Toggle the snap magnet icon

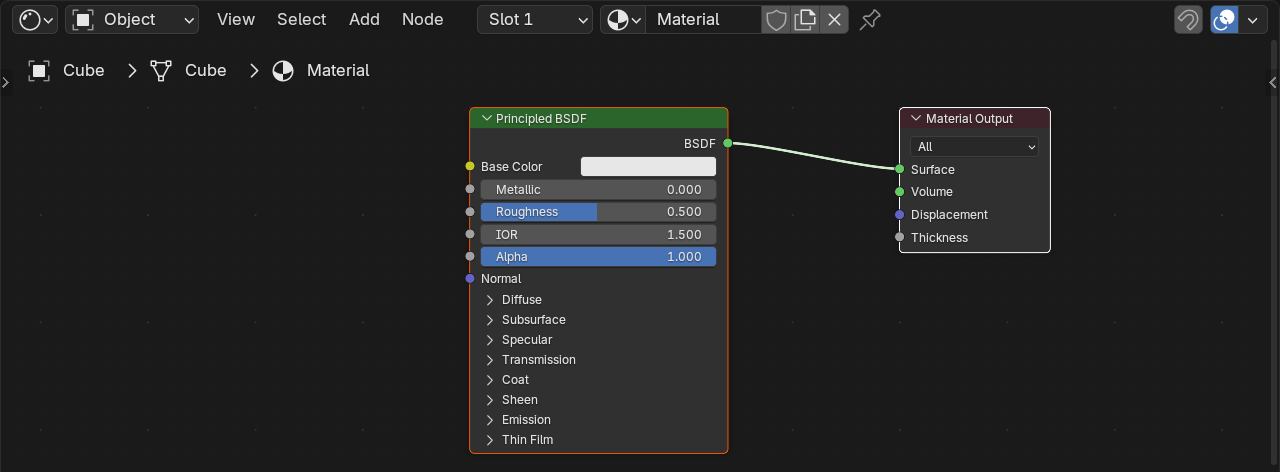pos(1188,19)
